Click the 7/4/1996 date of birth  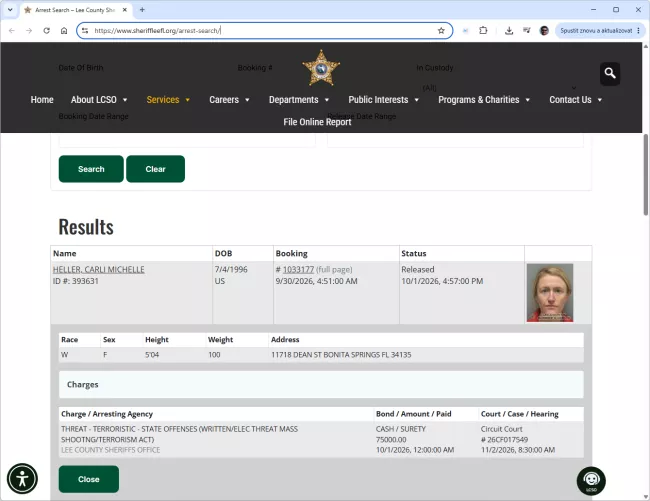click(231, 270)
